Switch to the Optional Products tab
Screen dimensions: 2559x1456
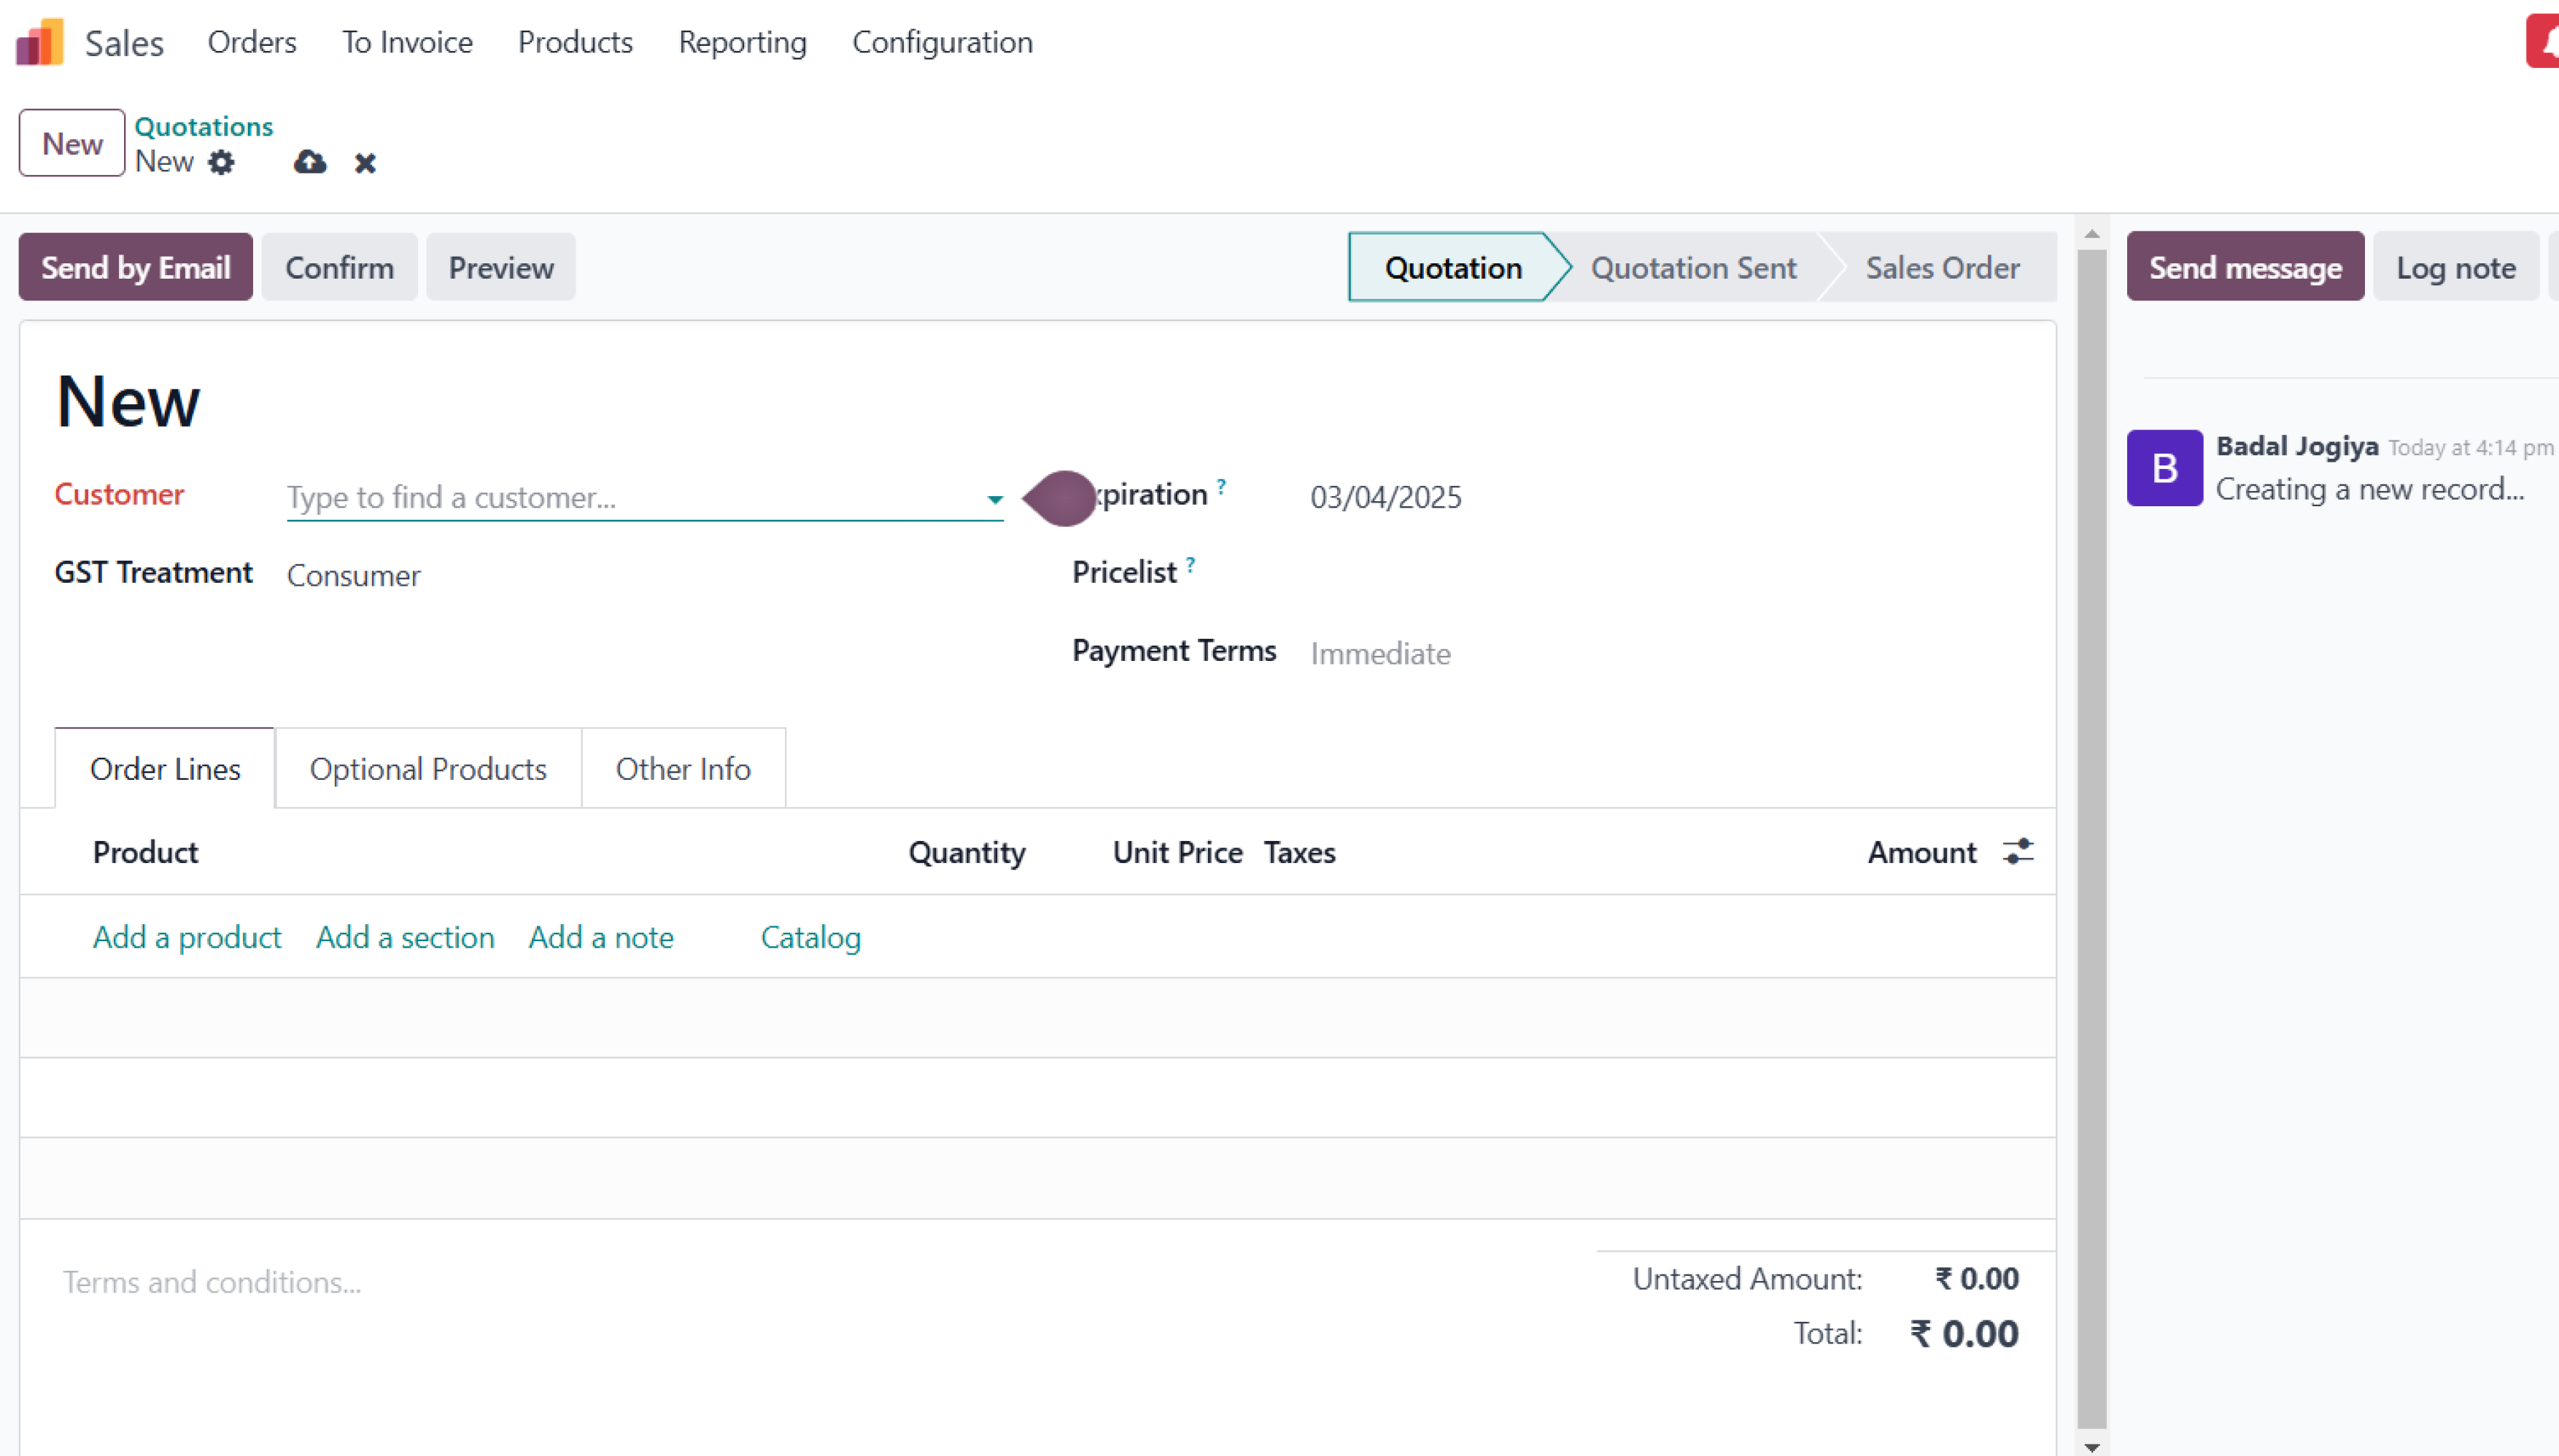point(428,768)
